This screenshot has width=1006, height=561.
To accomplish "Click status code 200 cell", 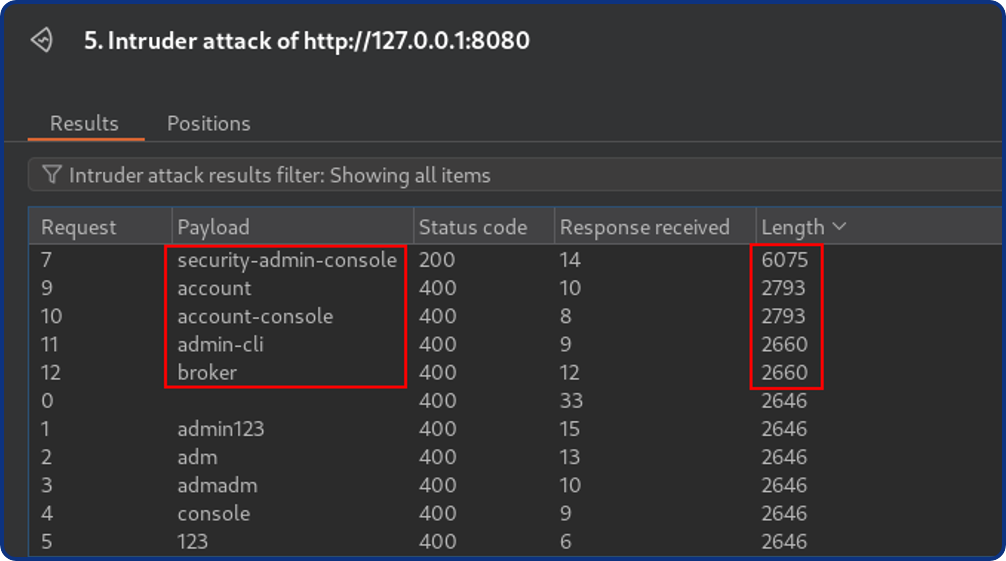I will click(x=436, y=260).
